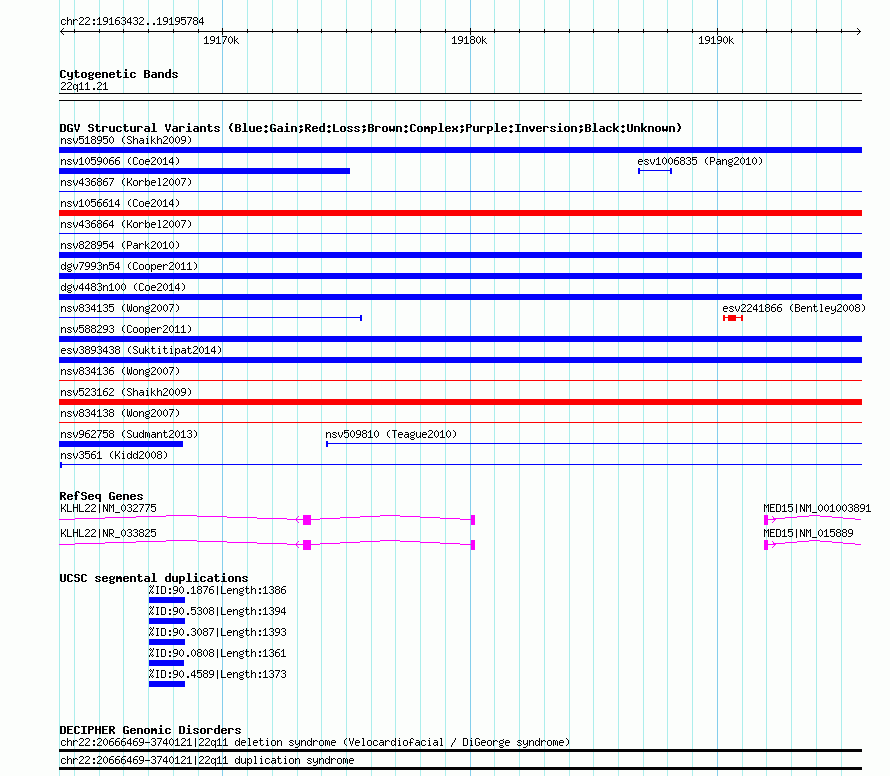
Task: Select the RefSeq Genes track heading
Action: tap(102, 496)
